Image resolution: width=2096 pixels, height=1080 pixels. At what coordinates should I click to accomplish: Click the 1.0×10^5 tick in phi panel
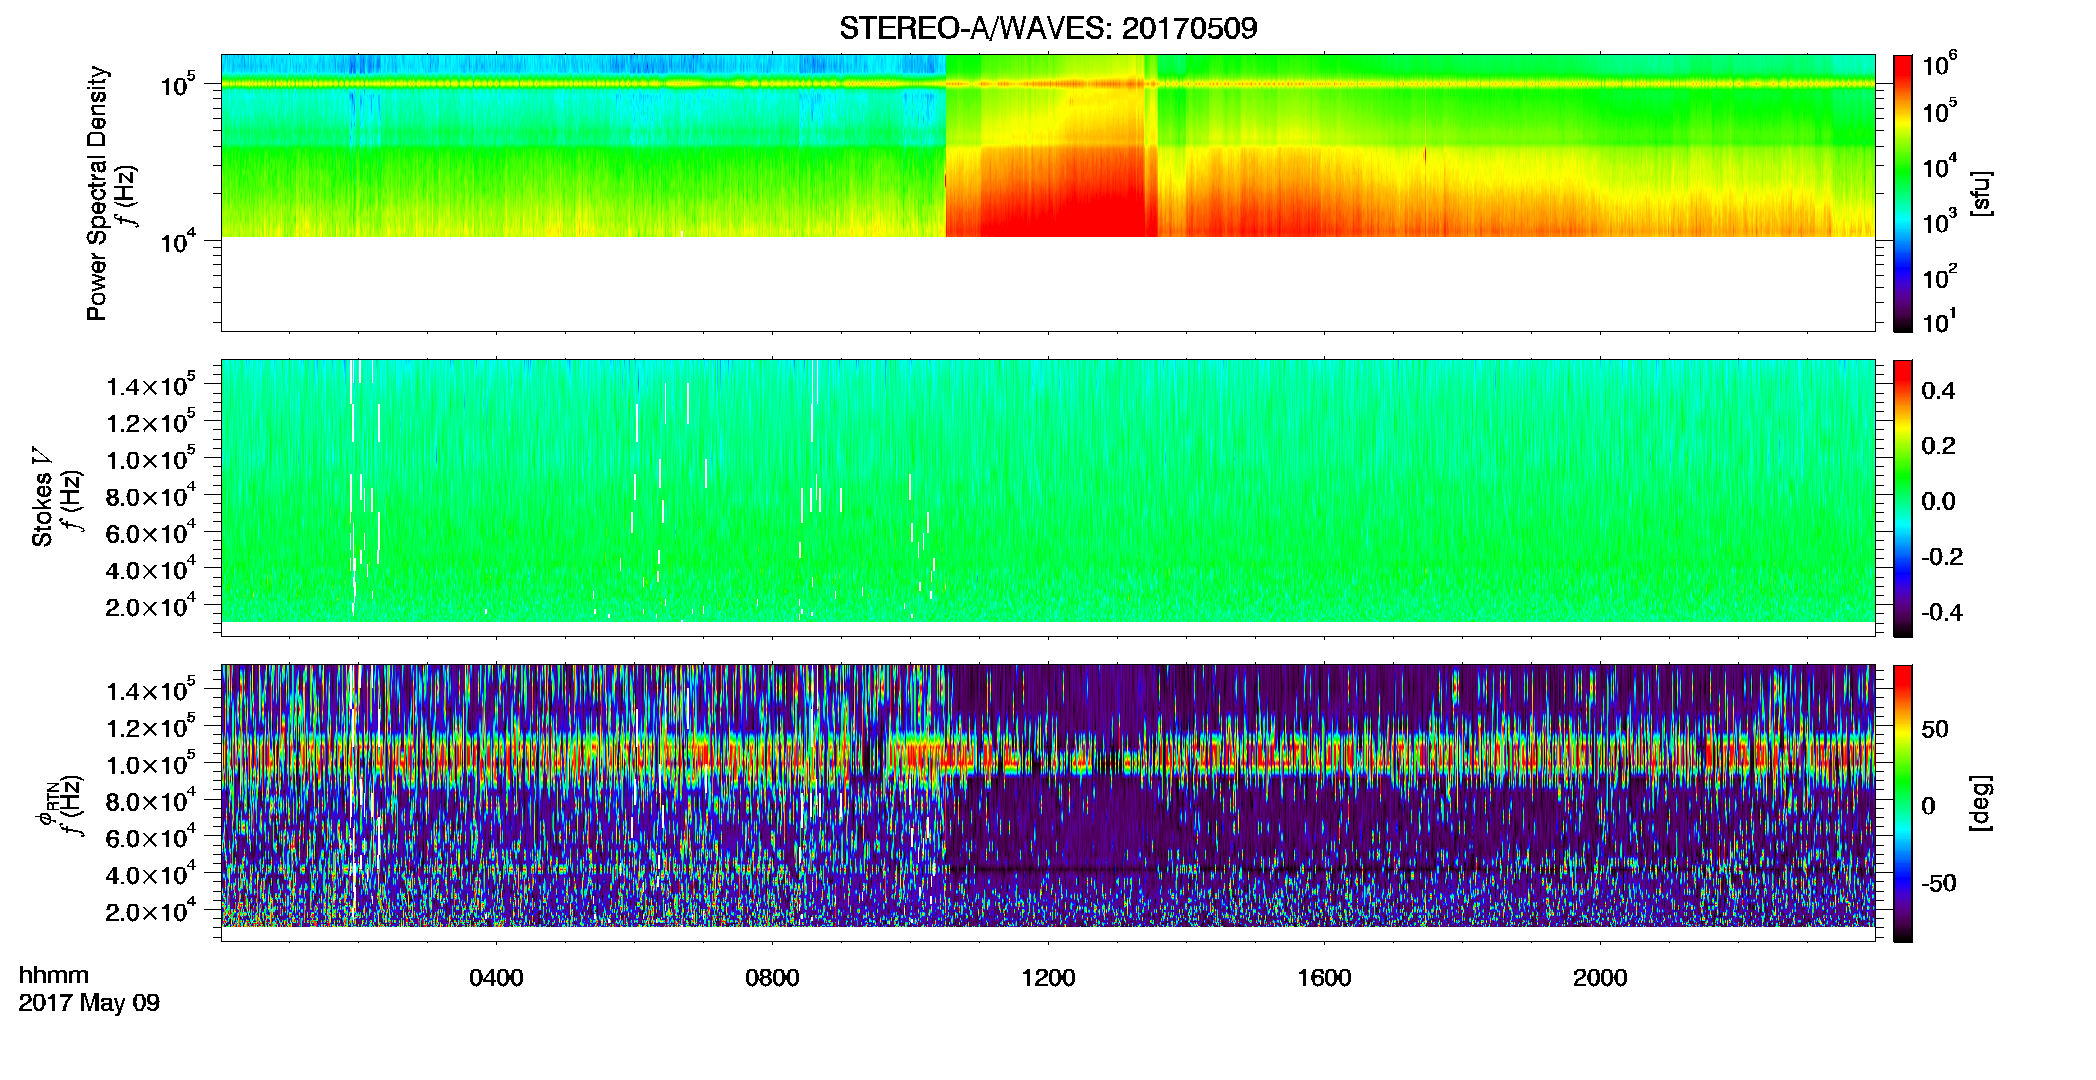coord(151,764)
